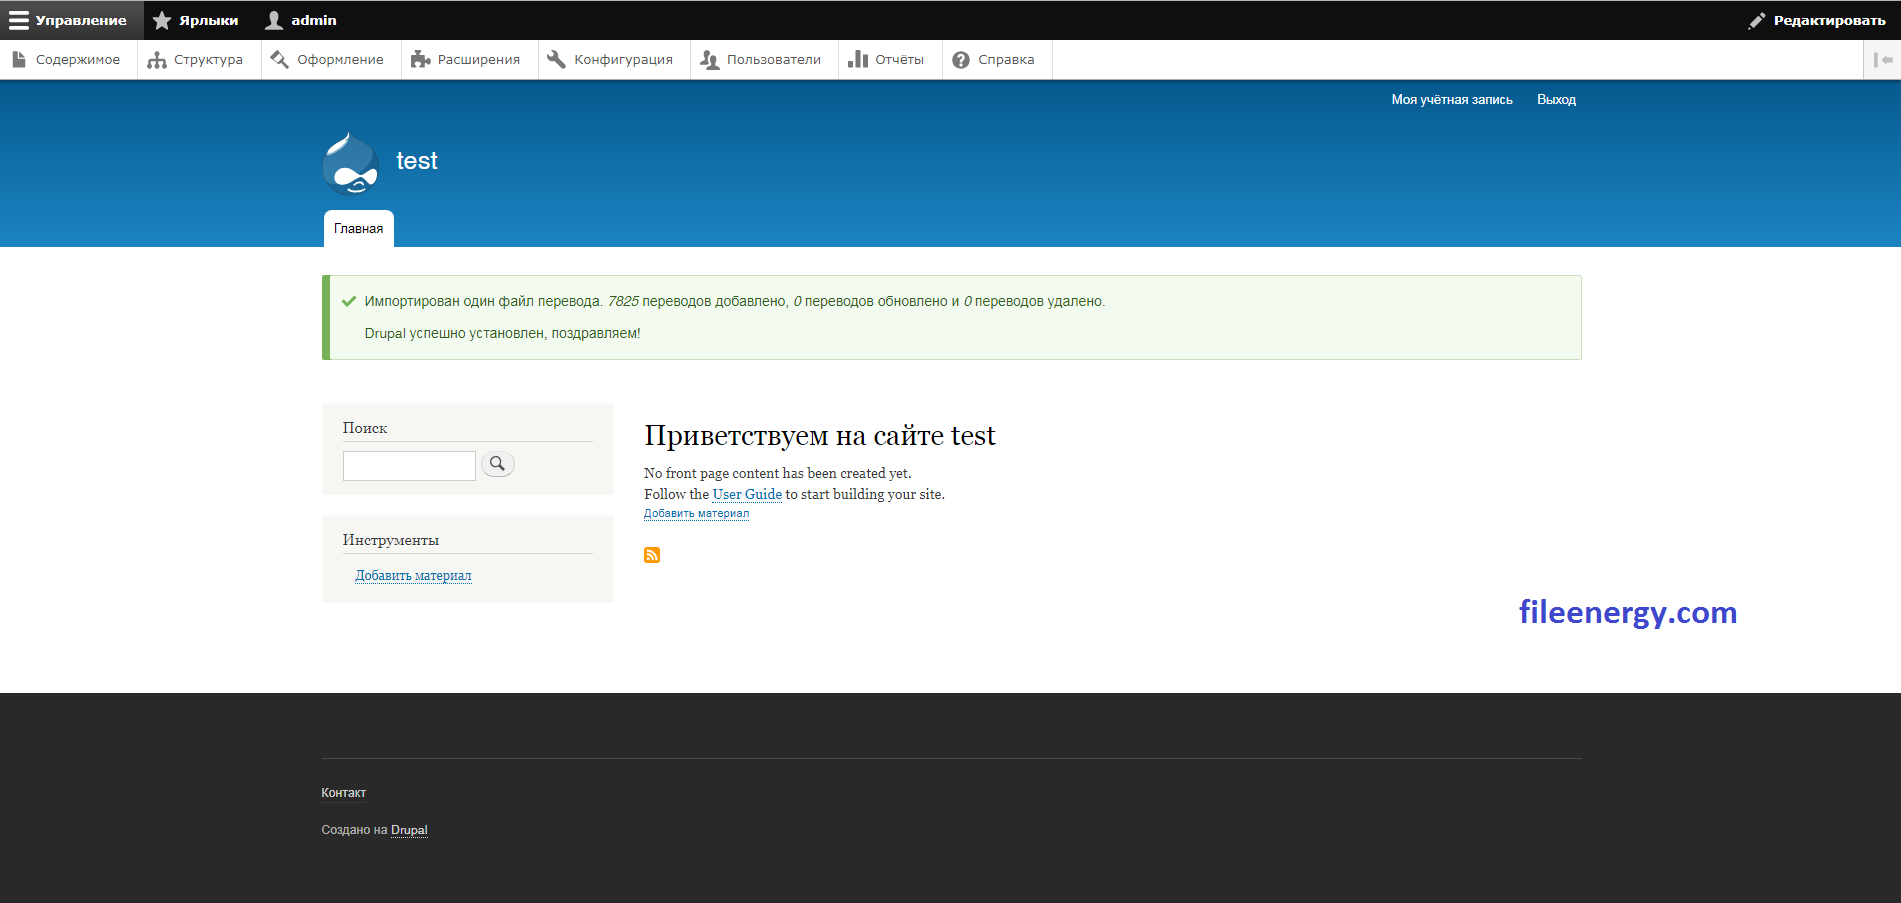Click the Приветствуем на сайте test heading

[820, 436]
